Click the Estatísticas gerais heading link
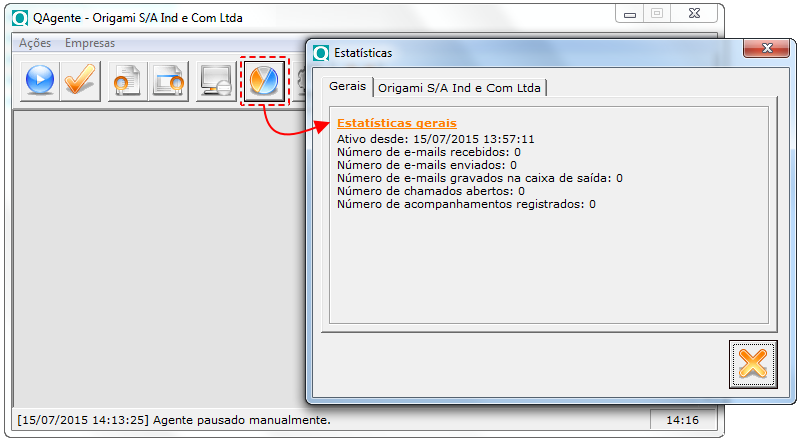Viewport: 801px width, 442px height. click(x=397, y=123)
